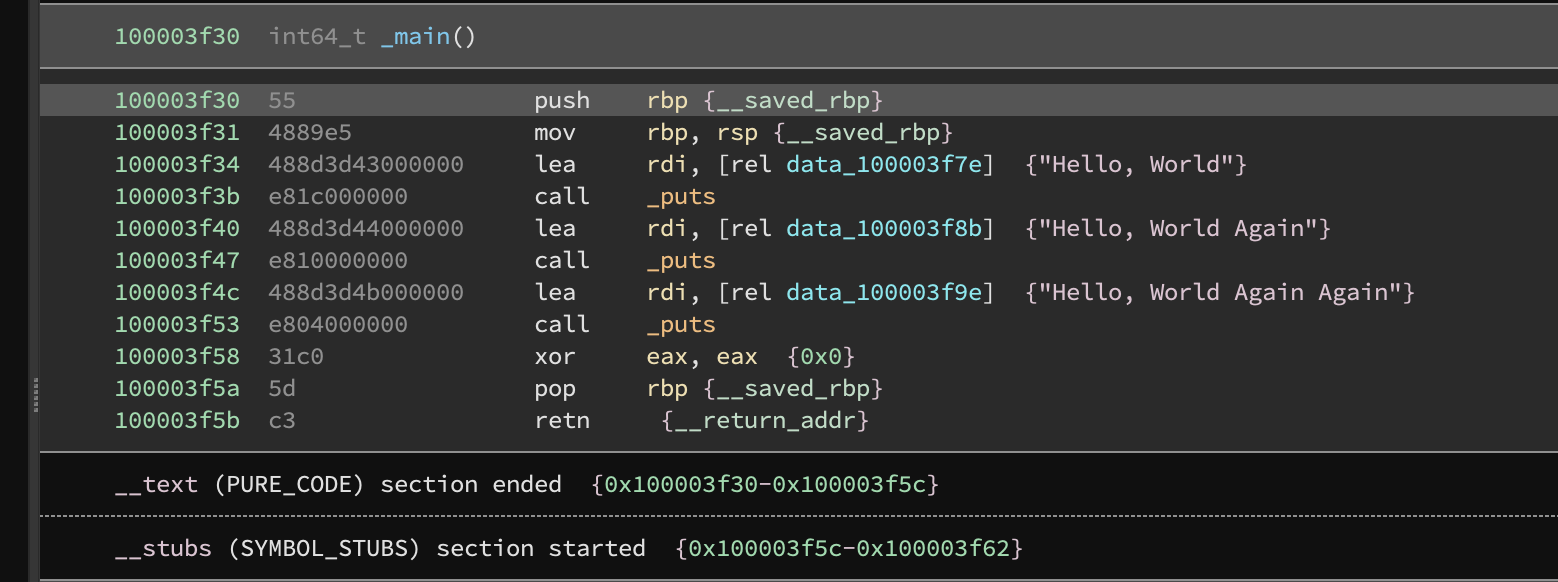
Task: Click the {__saved_rbp} annotation on push line
Action: [x=793, y=100]
